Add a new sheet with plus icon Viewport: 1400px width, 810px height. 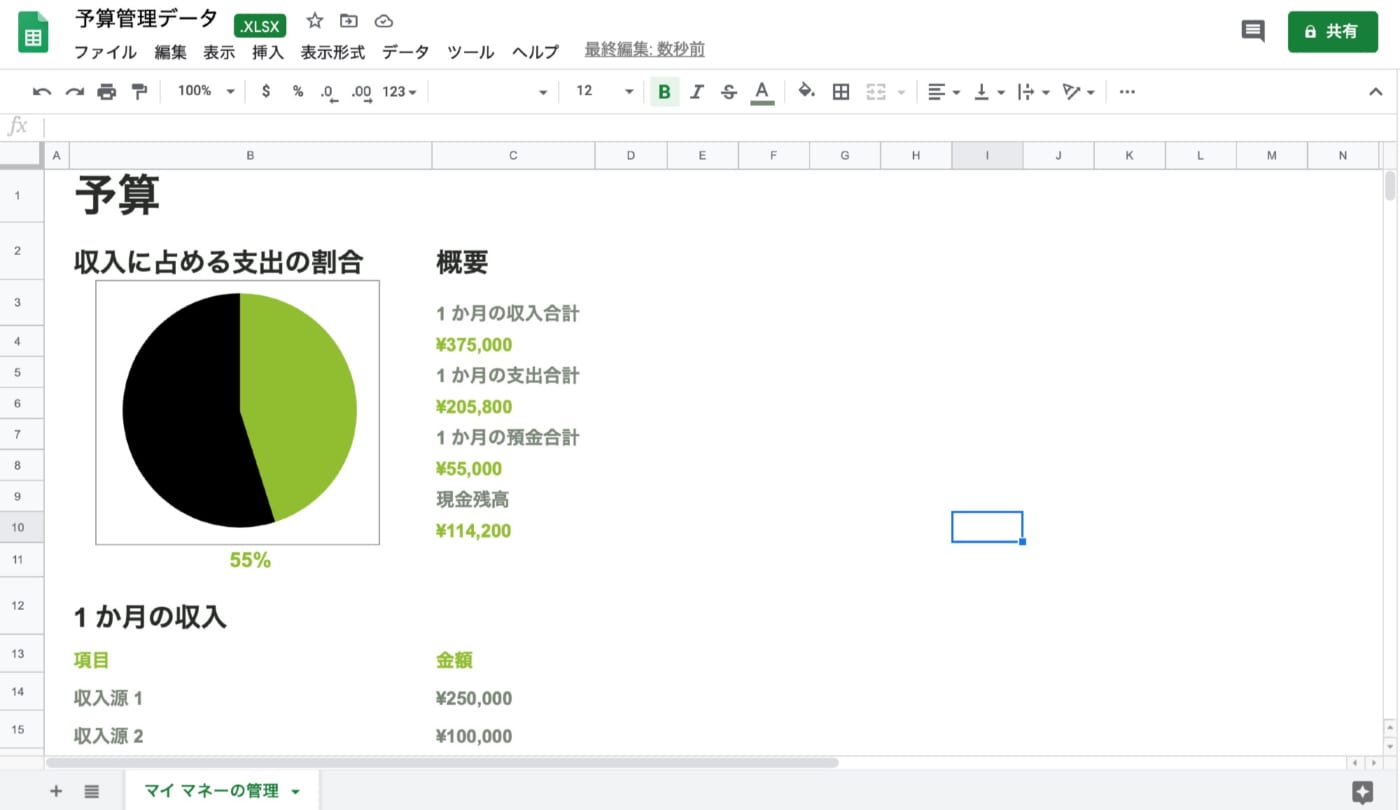click(x=56, y=791)
